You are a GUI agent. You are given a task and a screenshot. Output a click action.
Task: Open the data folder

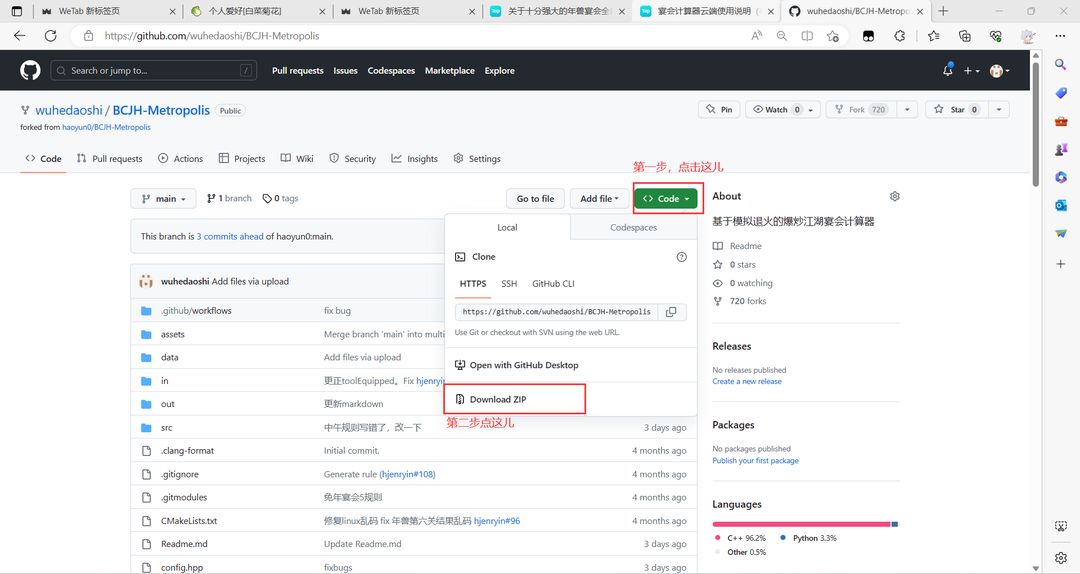[x=169, y=358]
